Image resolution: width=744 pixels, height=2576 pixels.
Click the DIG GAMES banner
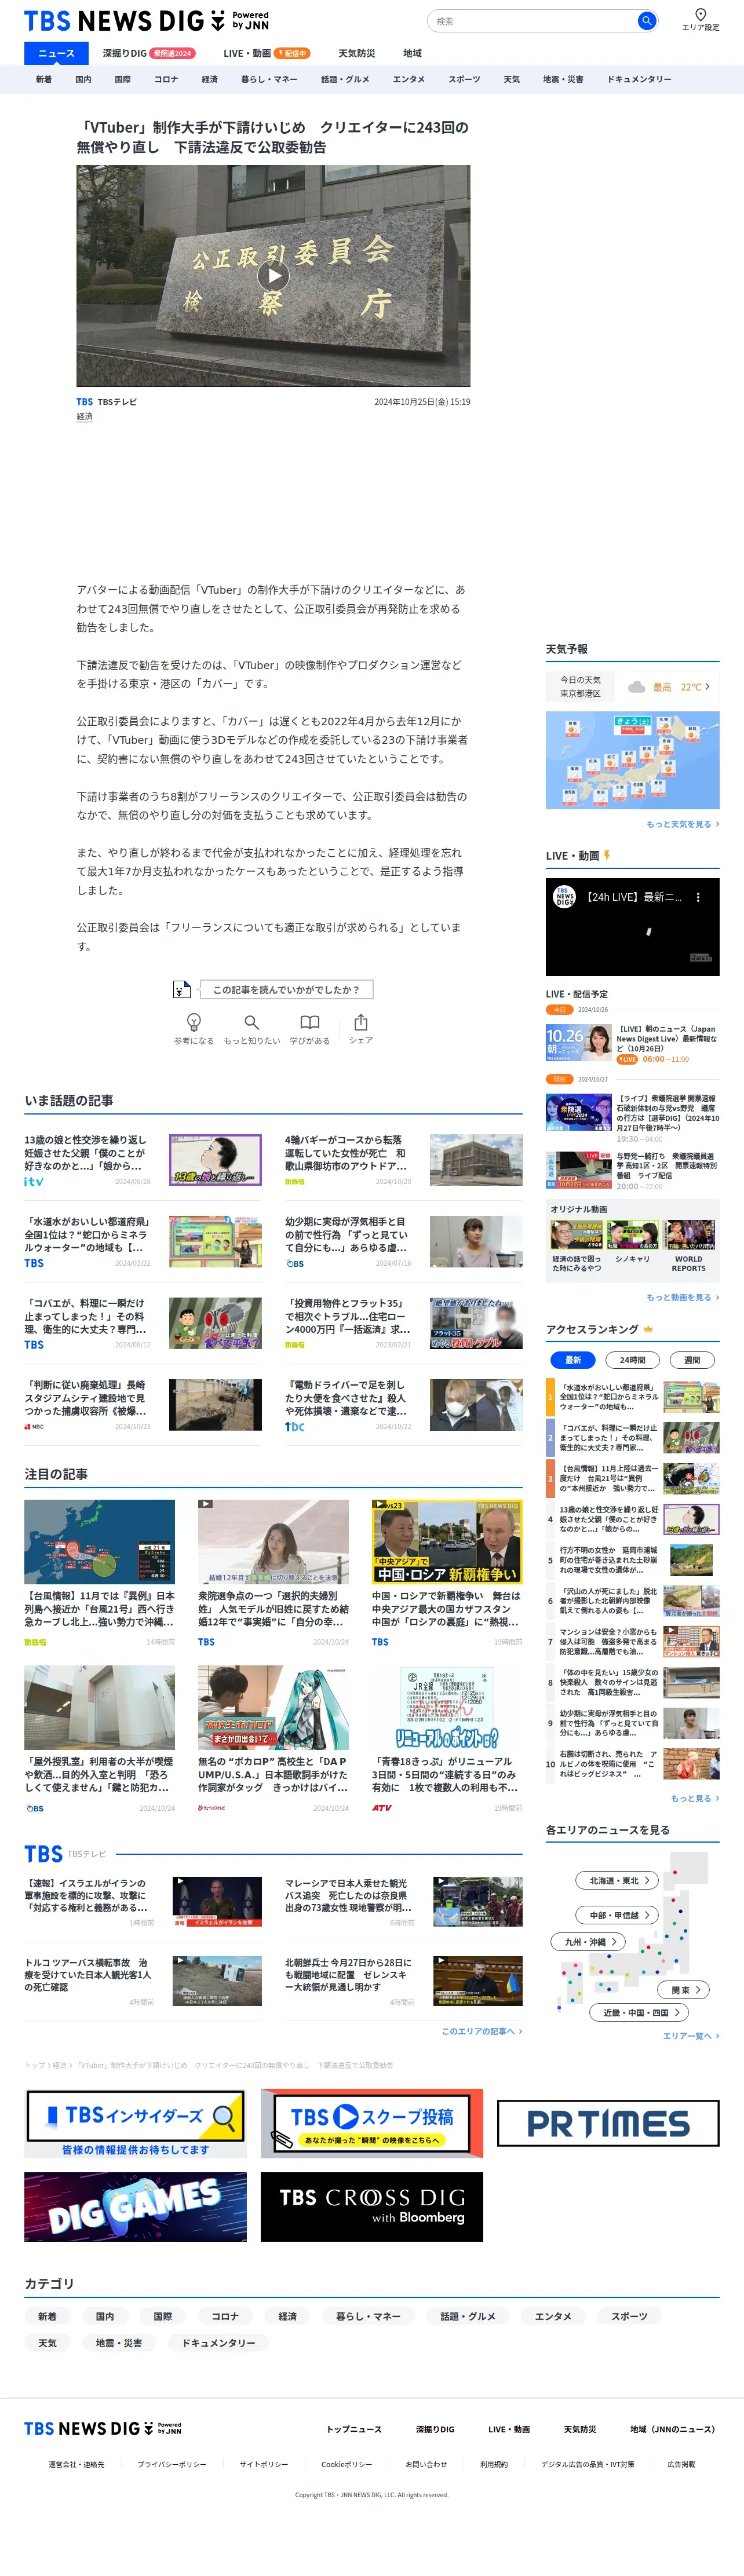(135, 2206)
